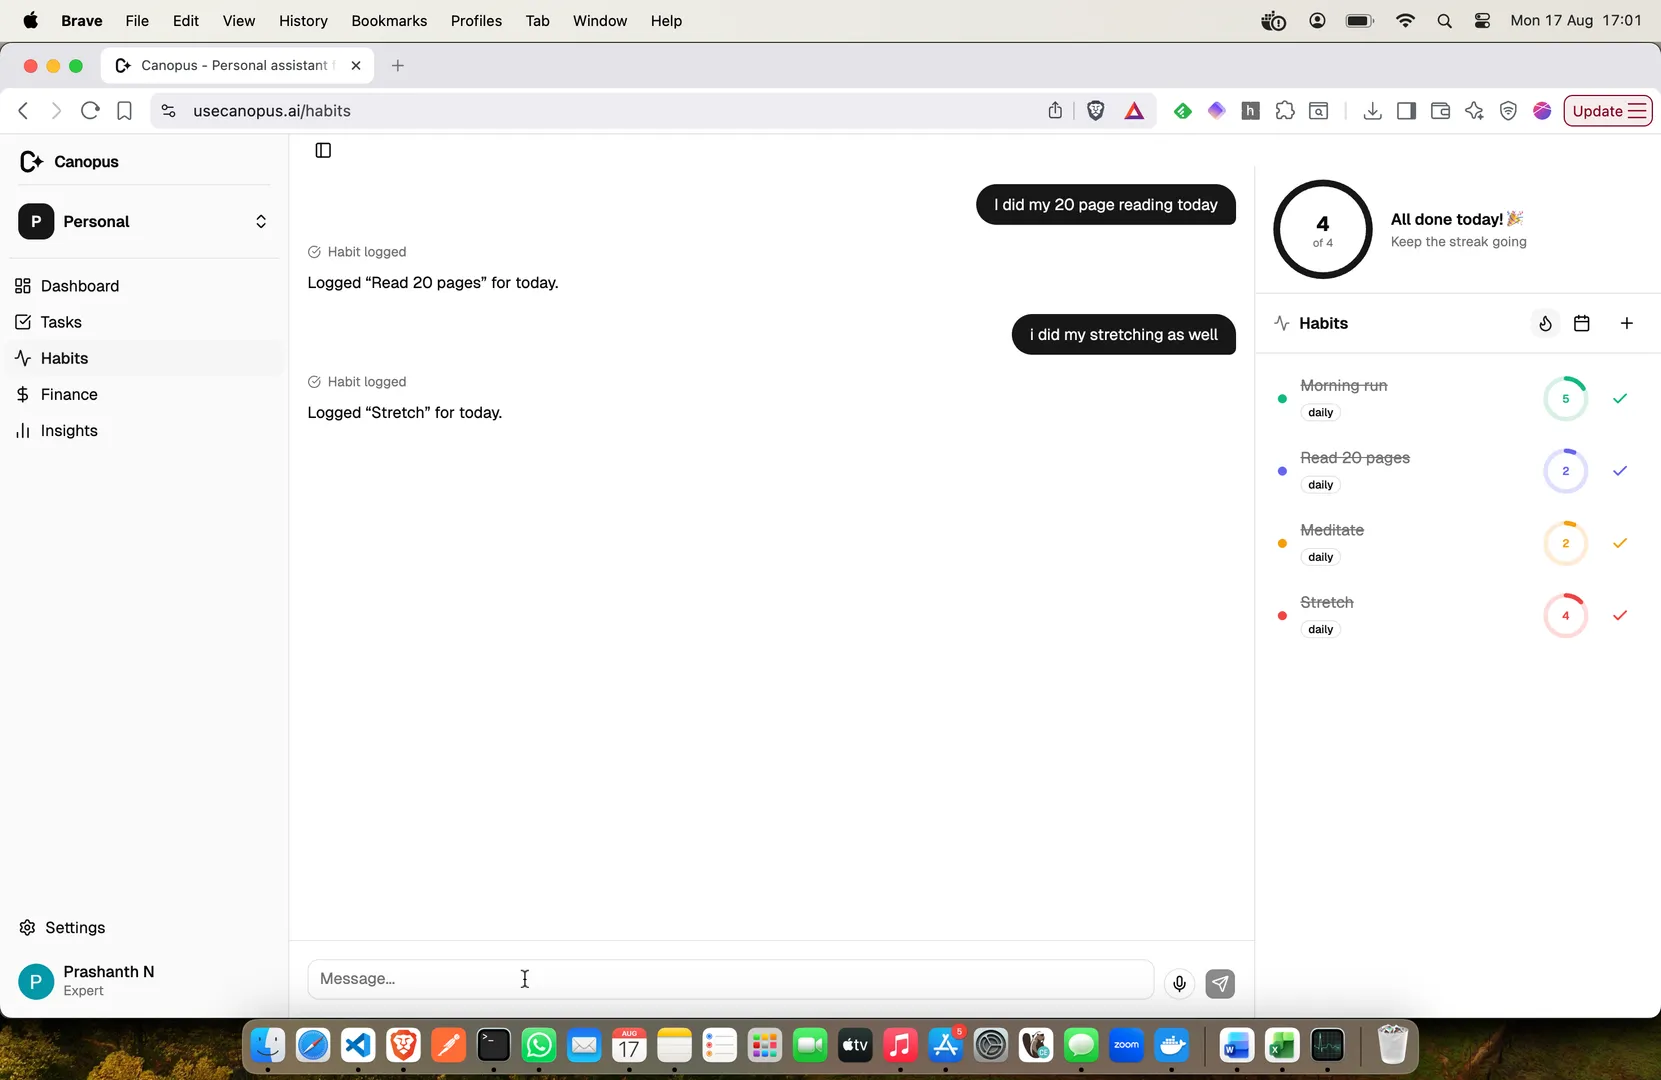Go to Finance section
This screenshot has height=1080, width=1661.
pyautogui.click(x=144, y=394)
